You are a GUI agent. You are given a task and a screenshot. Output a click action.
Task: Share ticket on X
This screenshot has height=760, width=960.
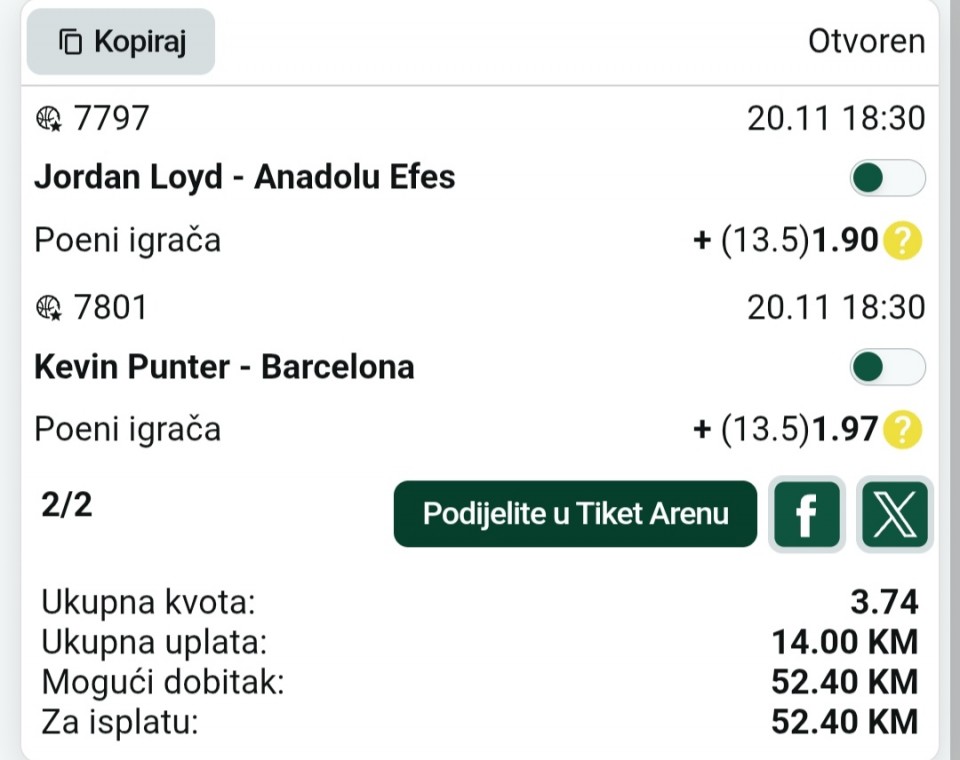click(895, 515)
